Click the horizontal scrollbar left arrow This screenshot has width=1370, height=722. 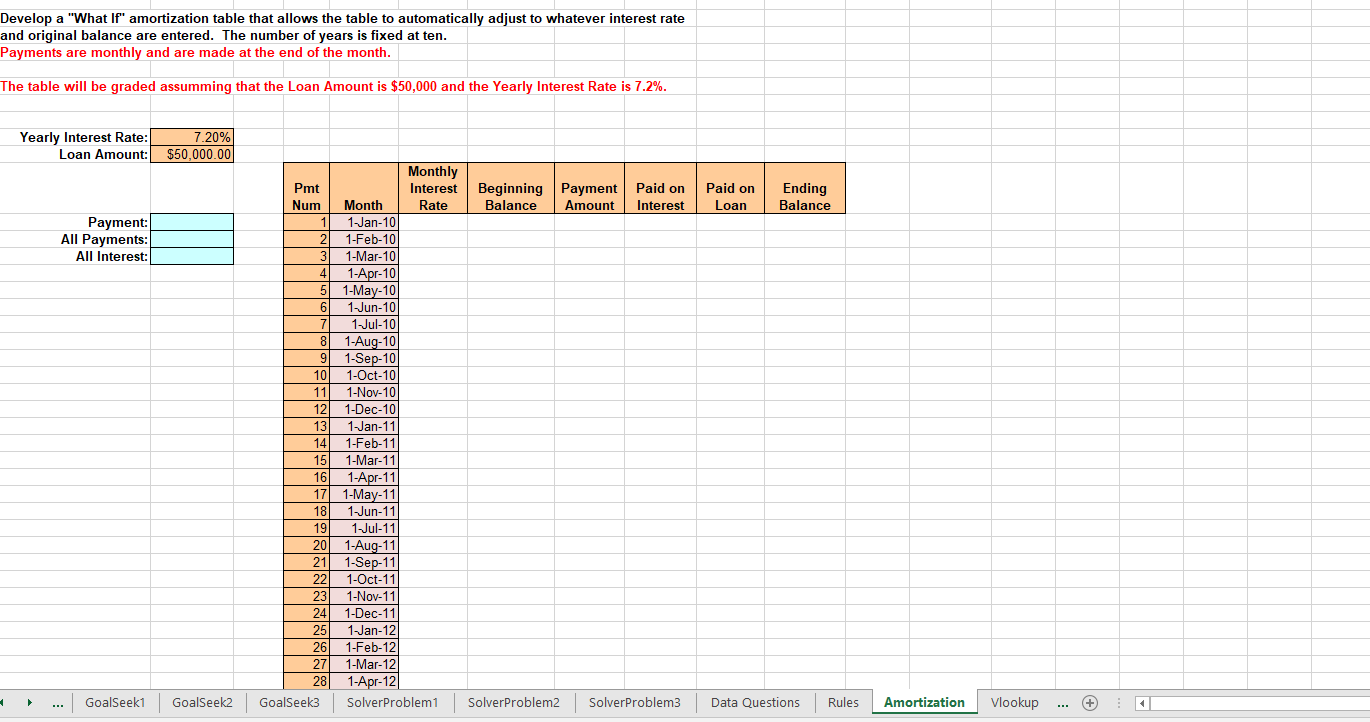pyautogui.click(x=1142, y=703)
